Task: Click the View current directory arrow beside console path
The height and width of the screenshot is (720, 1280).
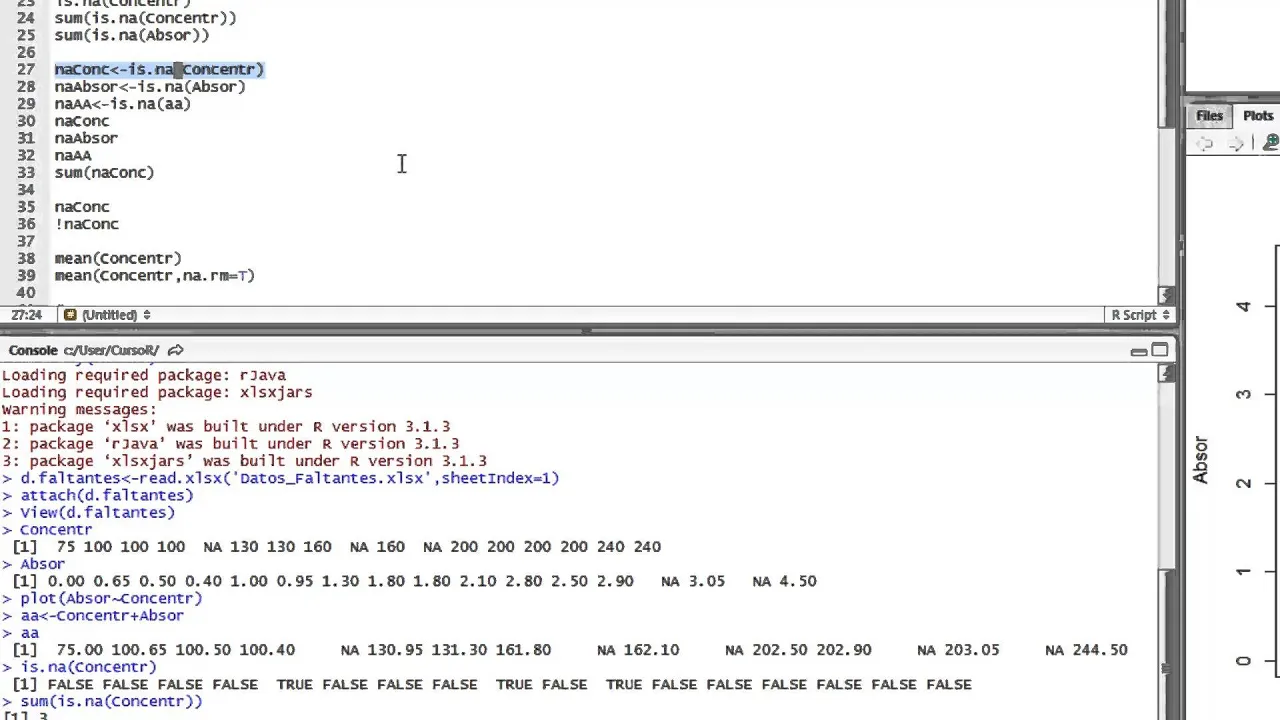Action: pos(176,350)
